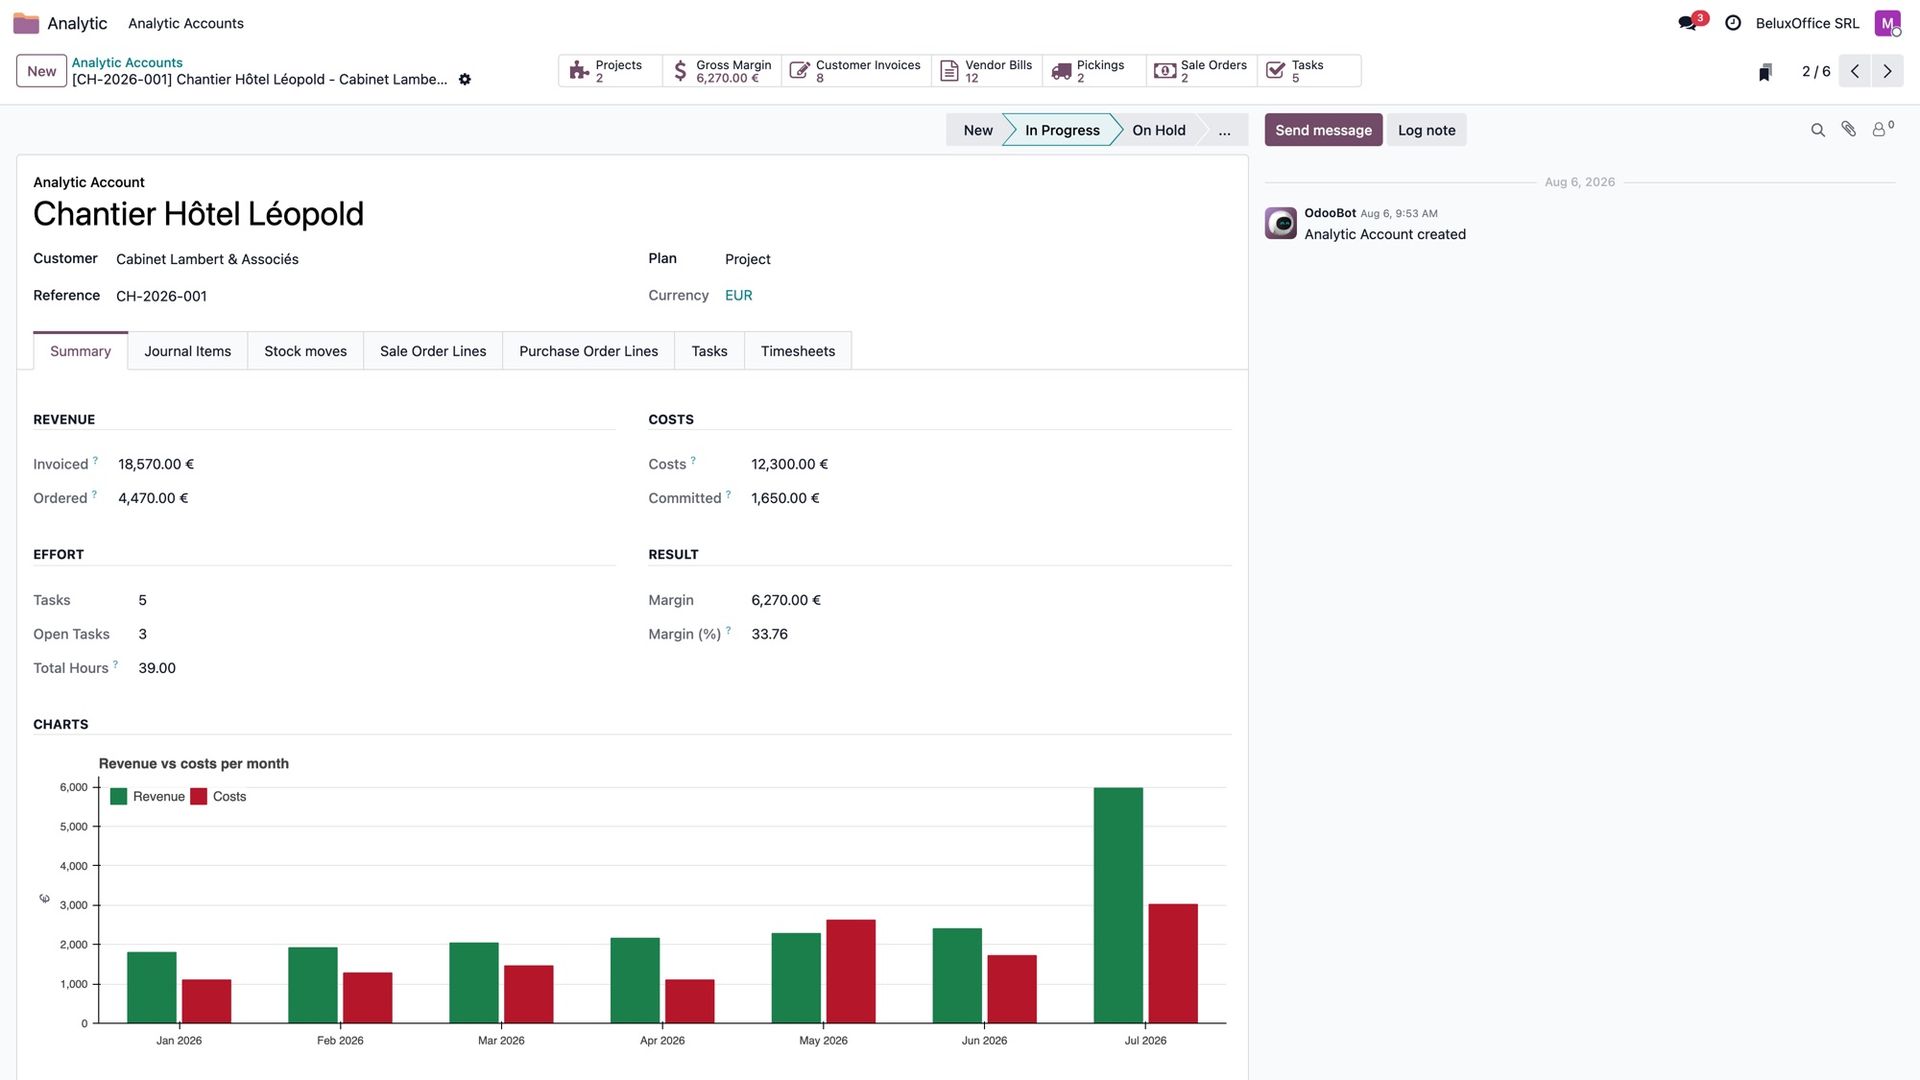Set status to New
Image resolution: width=1920 pixels, height=1080 pixels.
977,130
